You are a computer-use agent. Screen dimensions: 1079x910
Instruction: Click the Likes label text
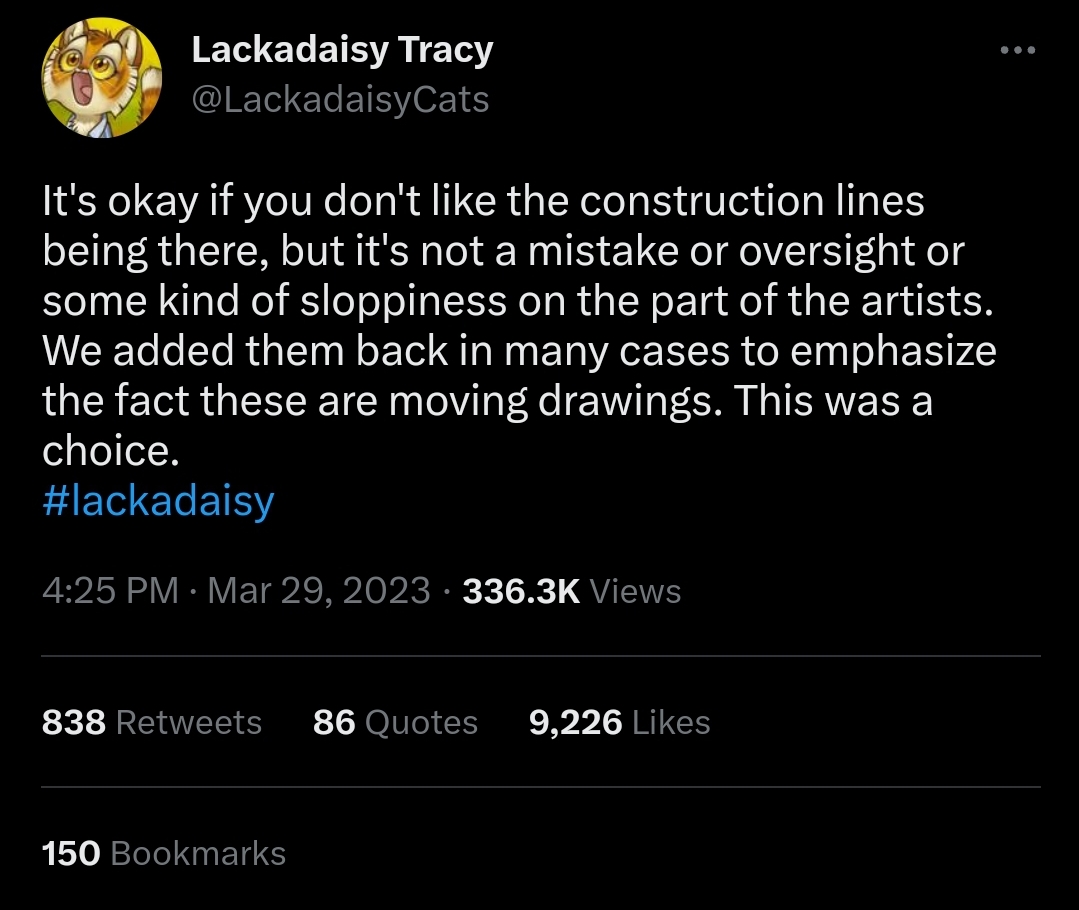[671, 723]
